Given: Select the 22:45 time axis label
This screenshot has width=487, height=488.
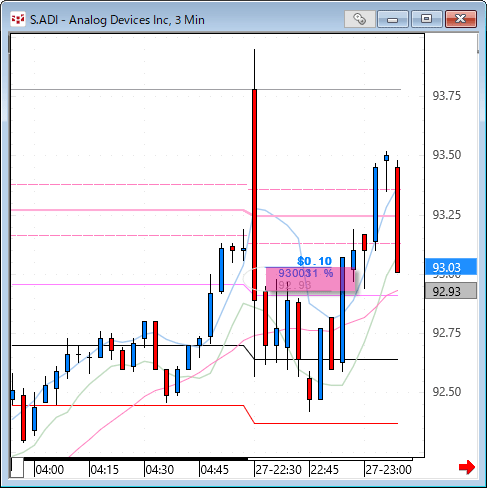Looking at the screenshot, I should 325,470.
